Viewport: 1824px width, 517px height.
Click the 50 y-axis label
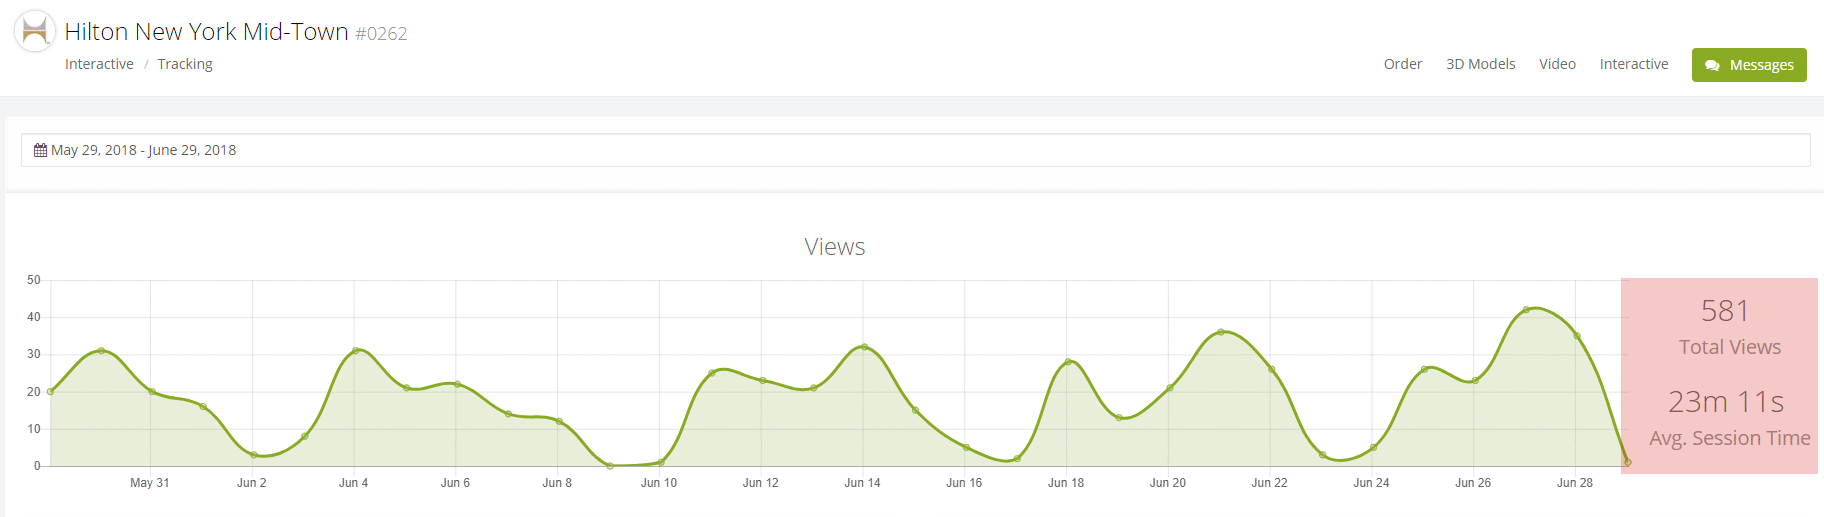tap(34, 280)
